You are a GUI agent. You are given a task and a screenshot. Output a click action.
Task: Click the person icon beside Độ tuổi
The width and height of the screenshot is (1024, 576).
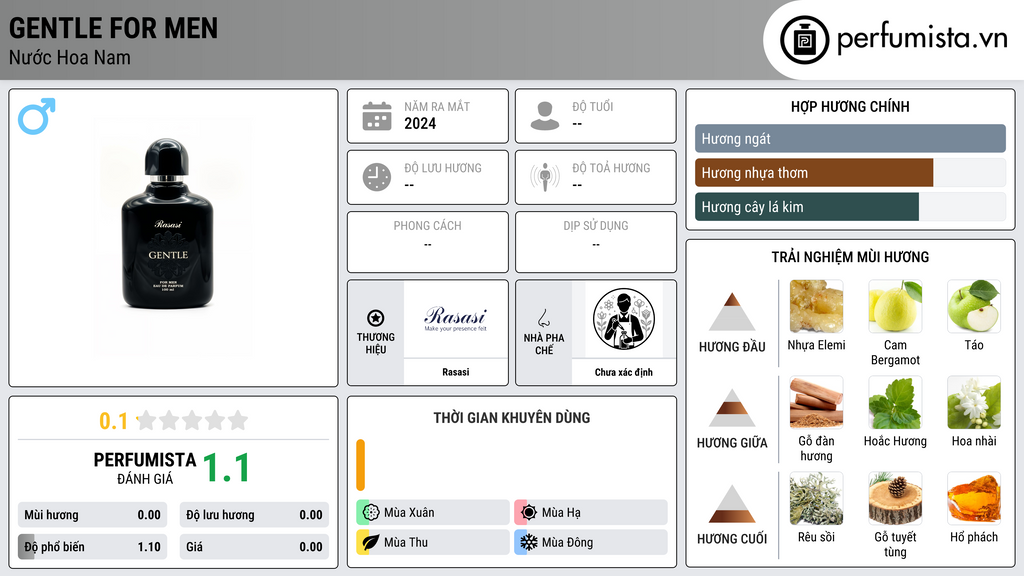pos(545,116)
